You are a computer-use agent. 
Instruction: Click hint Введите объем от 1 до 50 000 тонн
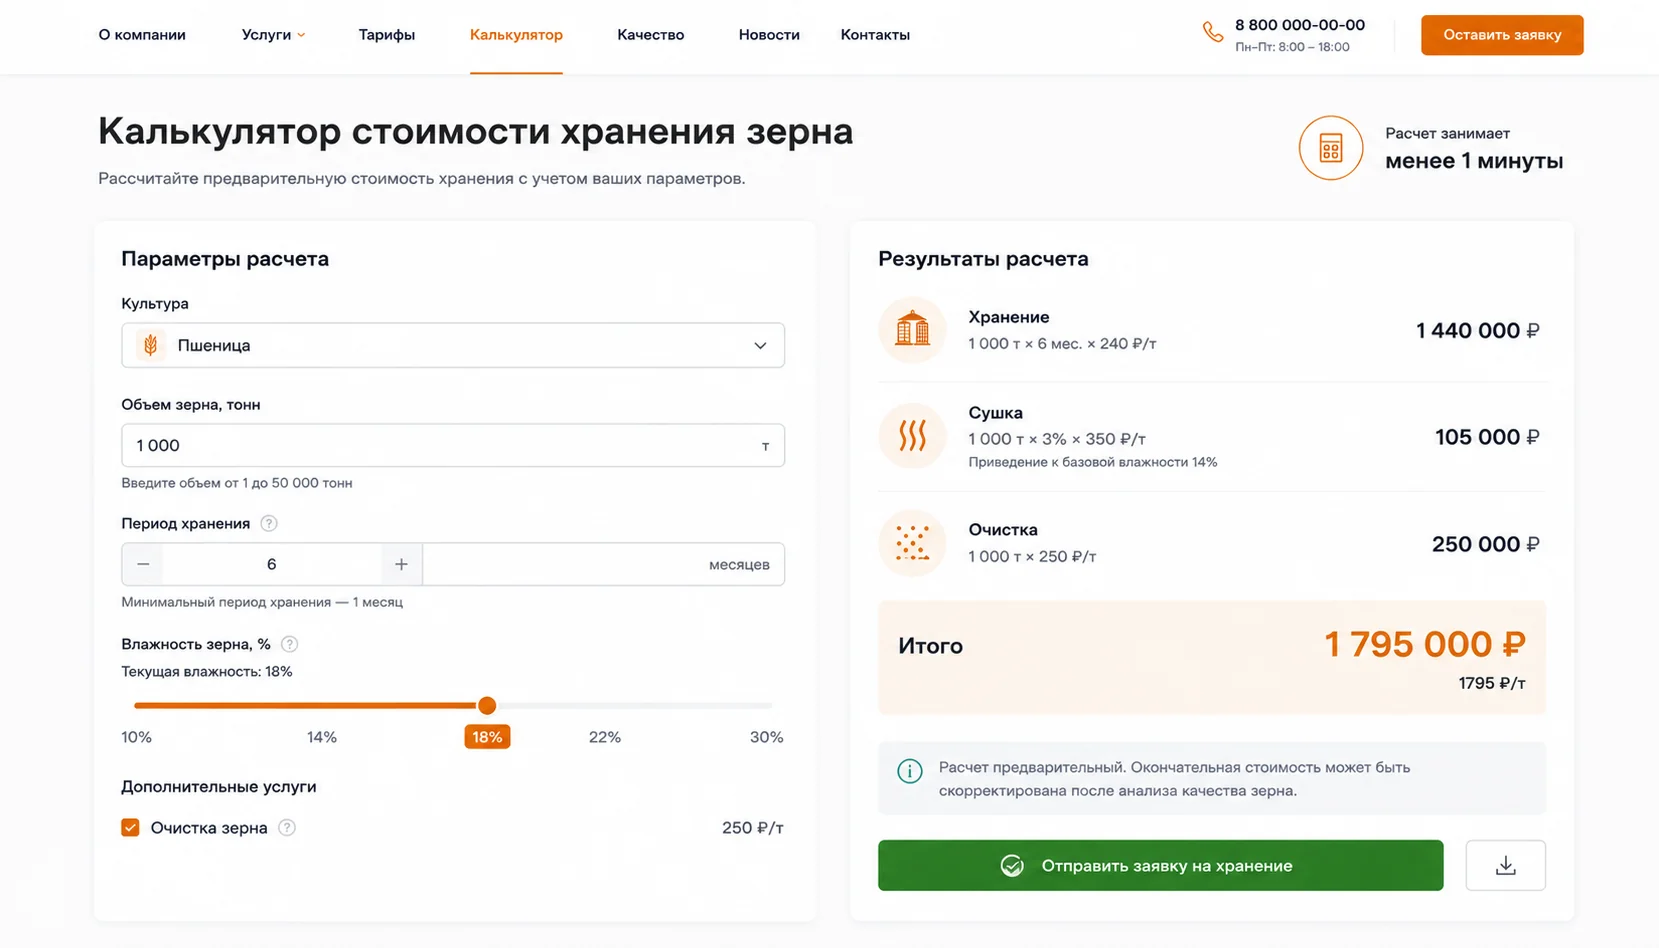237,482
